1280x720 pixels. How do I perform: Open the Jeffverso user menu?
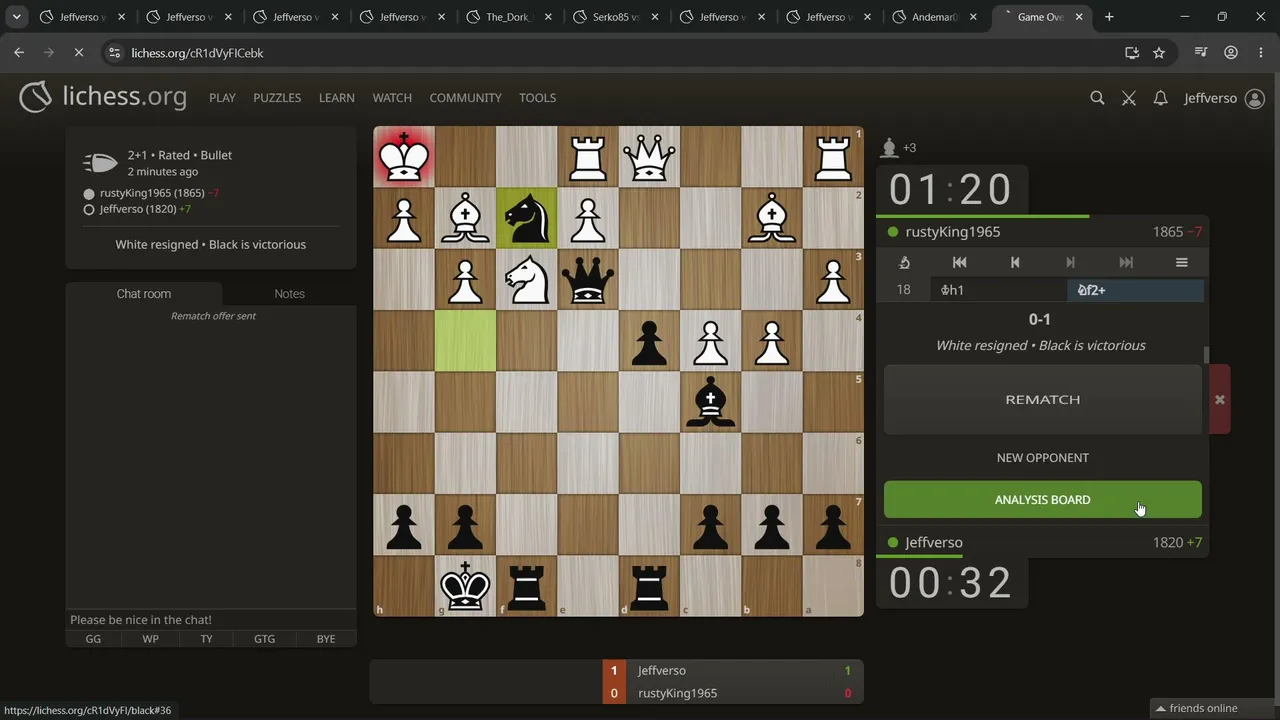1224,98
